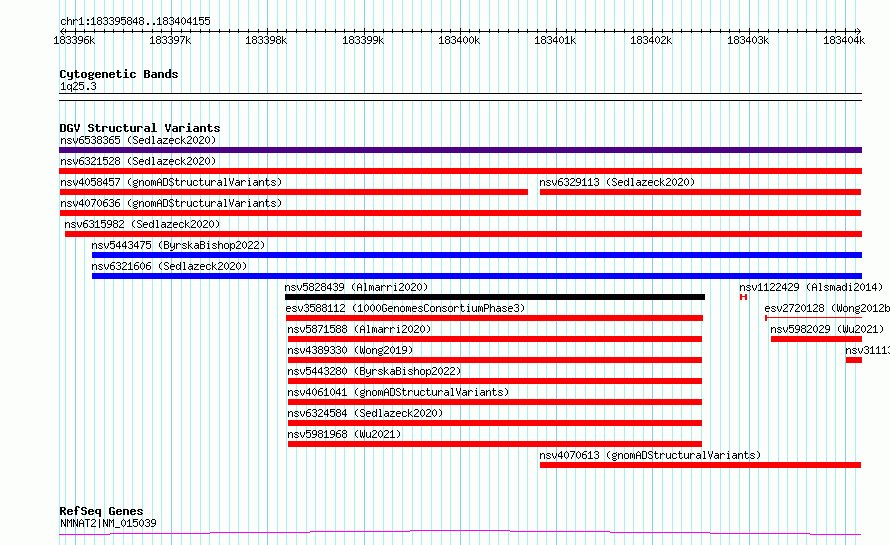890x545 pixels.
Task: Select the purple nsv6538365 variant bar
Action: (x=460, y=150)
